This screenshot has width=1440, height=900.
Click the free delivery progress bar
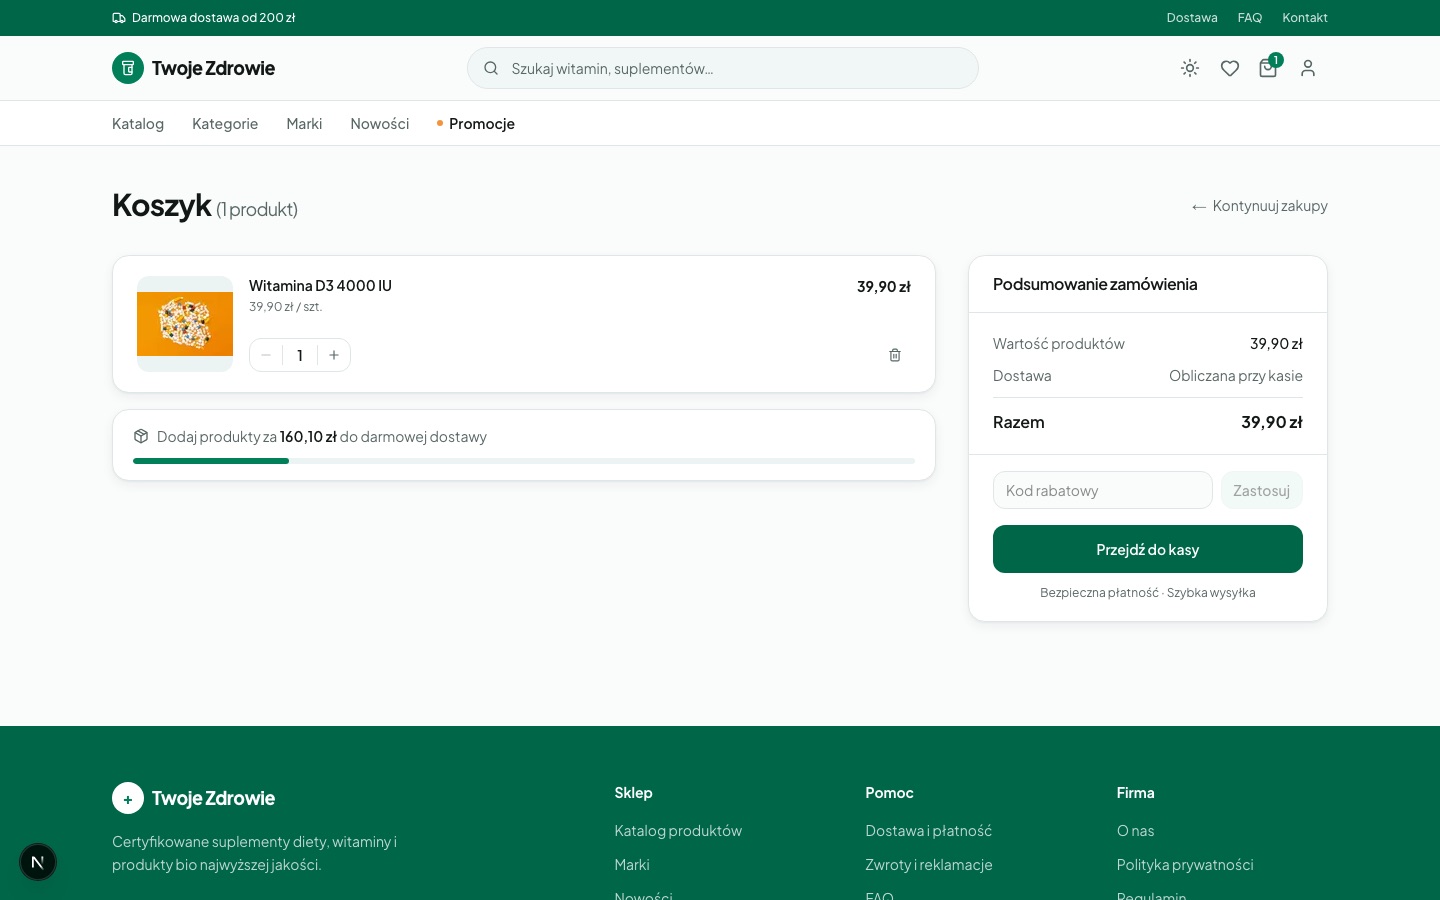tap(524, 461)
